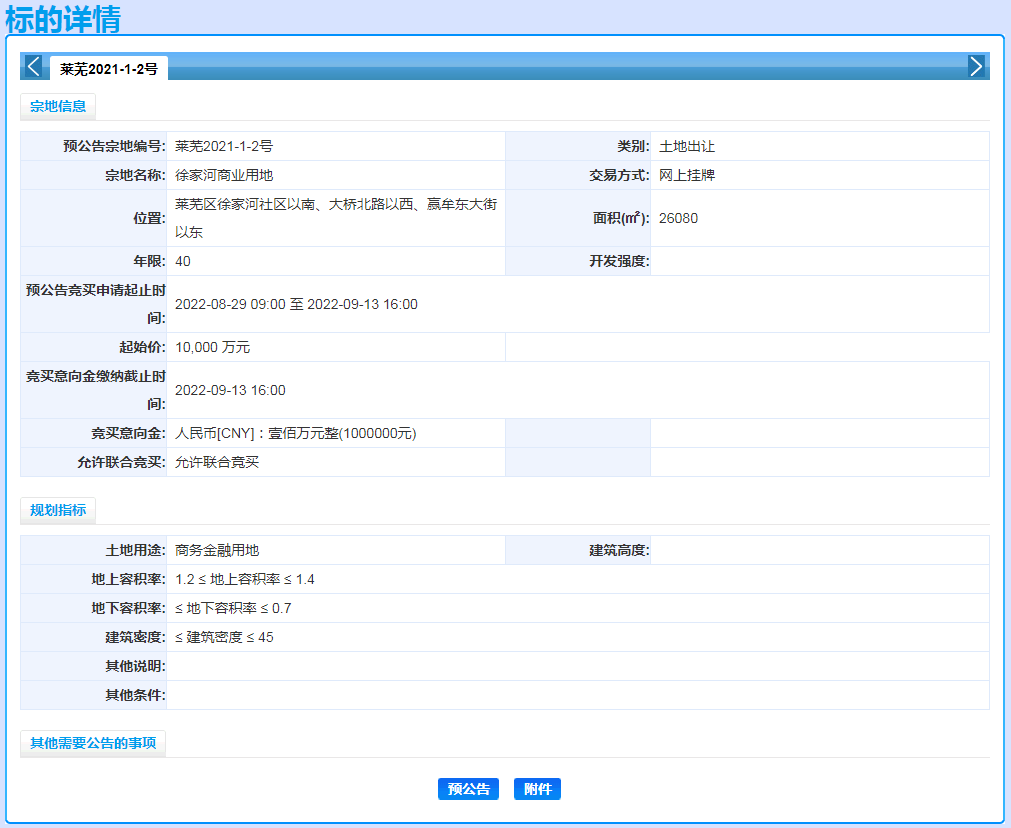Select the 允许联合竞买 label
This screenshot has width=1011, height=828.
[121, 462]
